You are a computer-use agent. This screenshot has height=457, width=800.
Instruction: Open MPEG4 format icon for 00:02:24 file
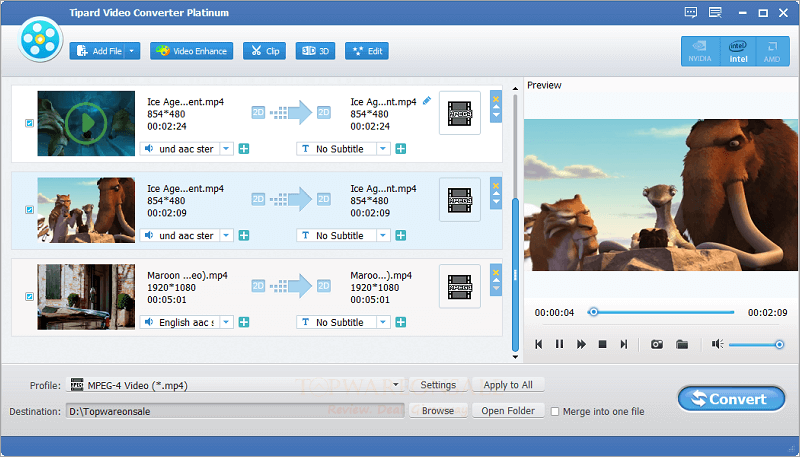pos(460,113)
